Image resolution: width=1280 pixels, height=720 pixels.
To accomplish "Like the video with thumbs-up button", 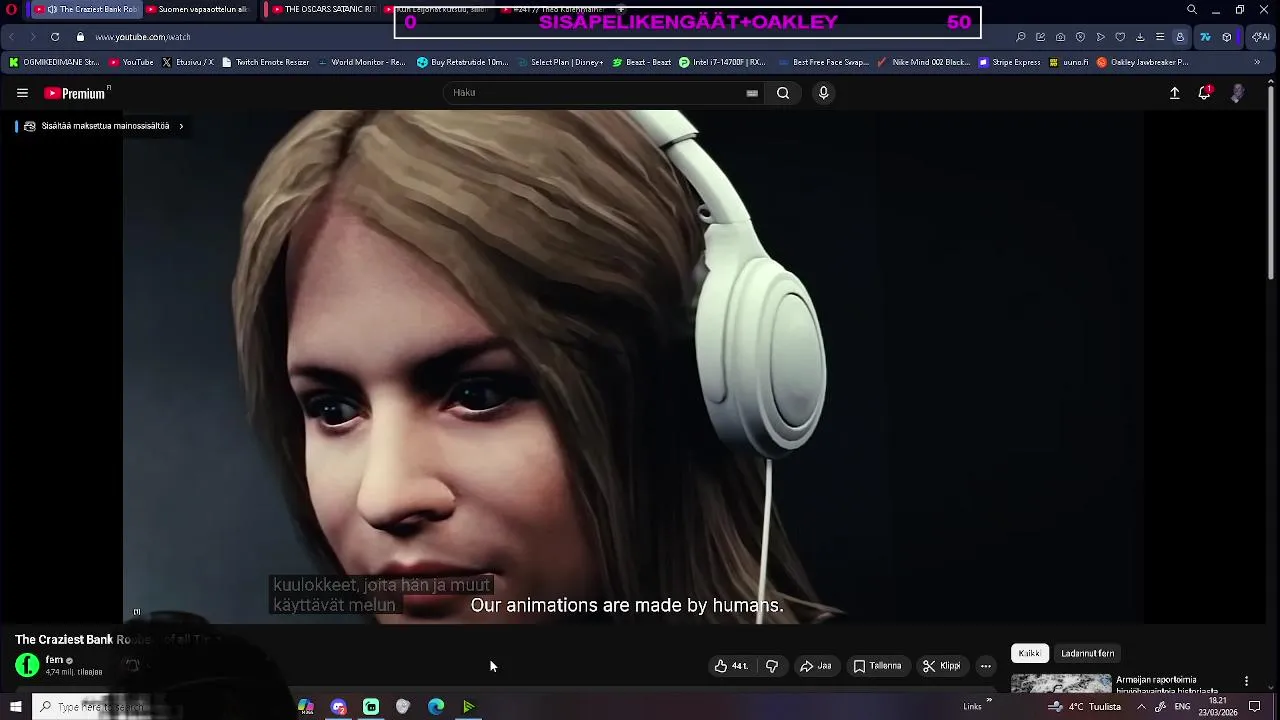I will 731,666.
